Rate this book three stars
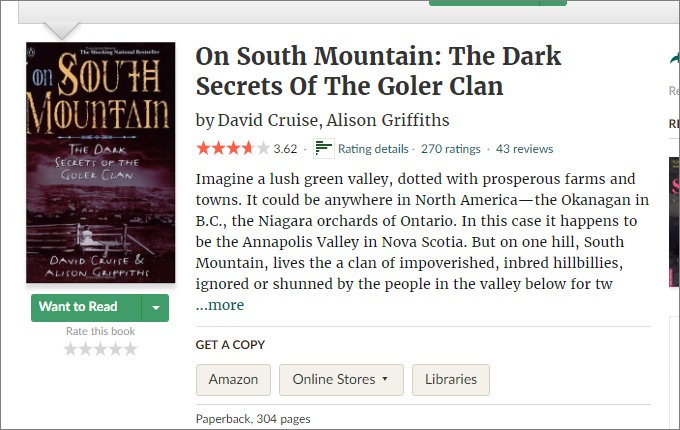Image resolution: width=680 pixels, height=430 pixels. click(100, 349)
